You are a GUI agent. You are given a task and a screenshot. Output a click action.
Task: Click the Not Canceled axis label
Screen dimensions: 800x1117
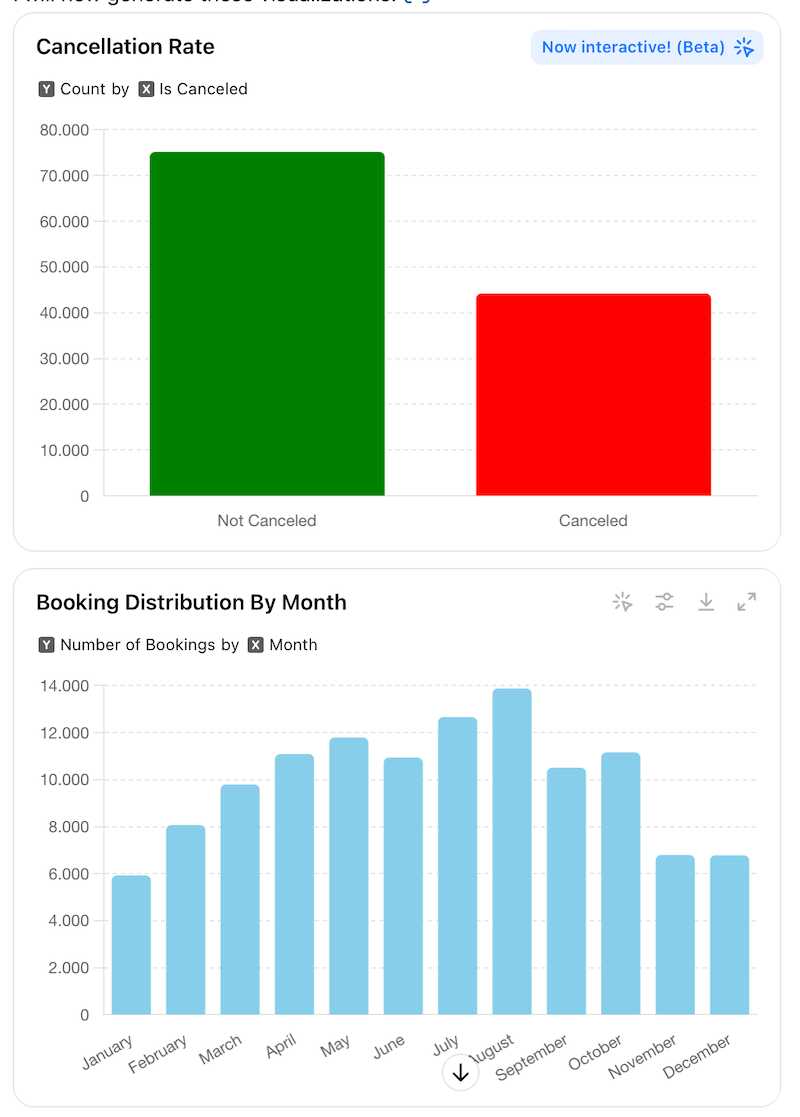(266, 520)
